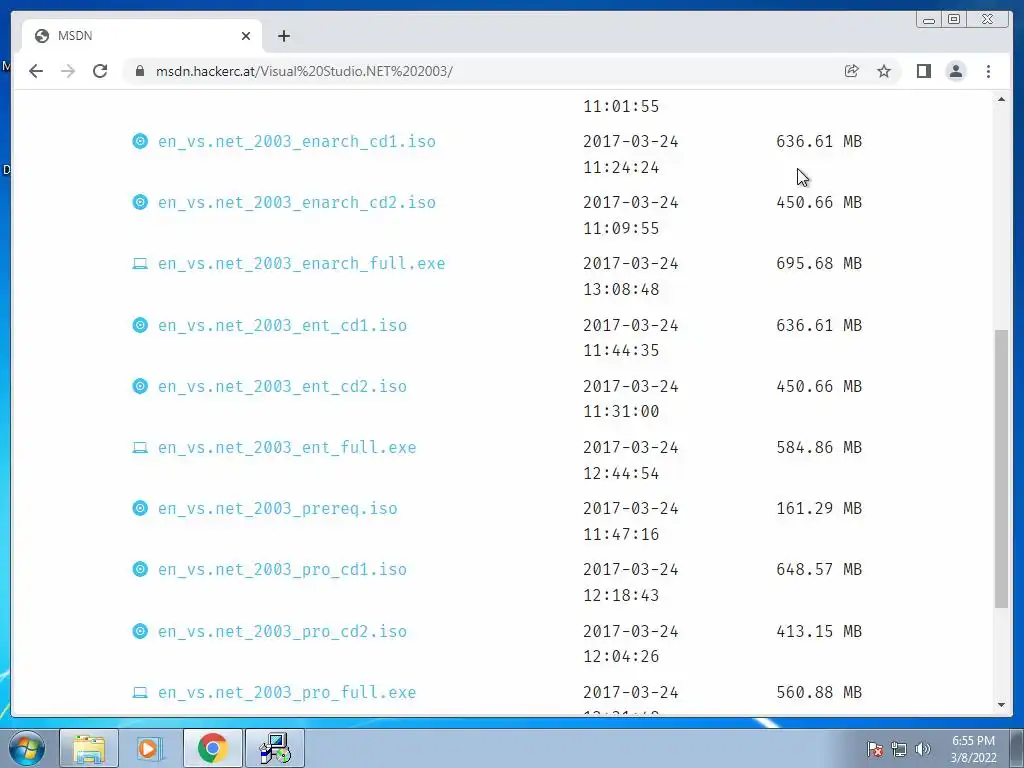1024x768 pixels.
Task: Click disc icon beside enarch_cd2.iso
Action: tap(140, 202)
